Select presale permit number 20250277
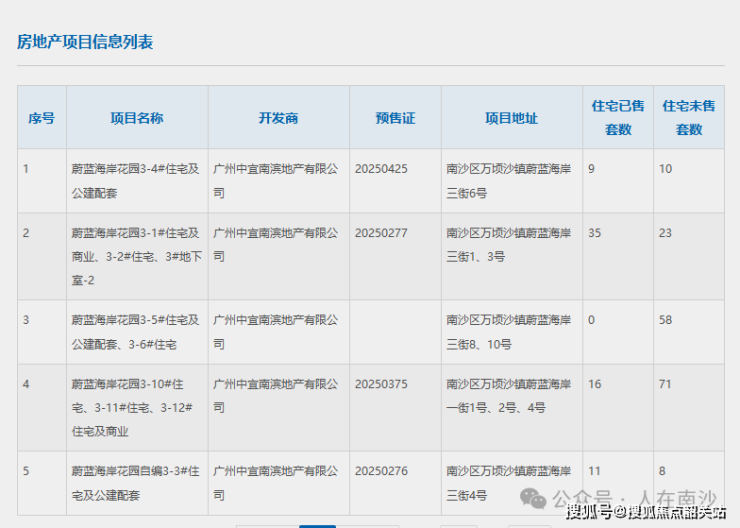The image size is (740, 528). pos(381,233)
